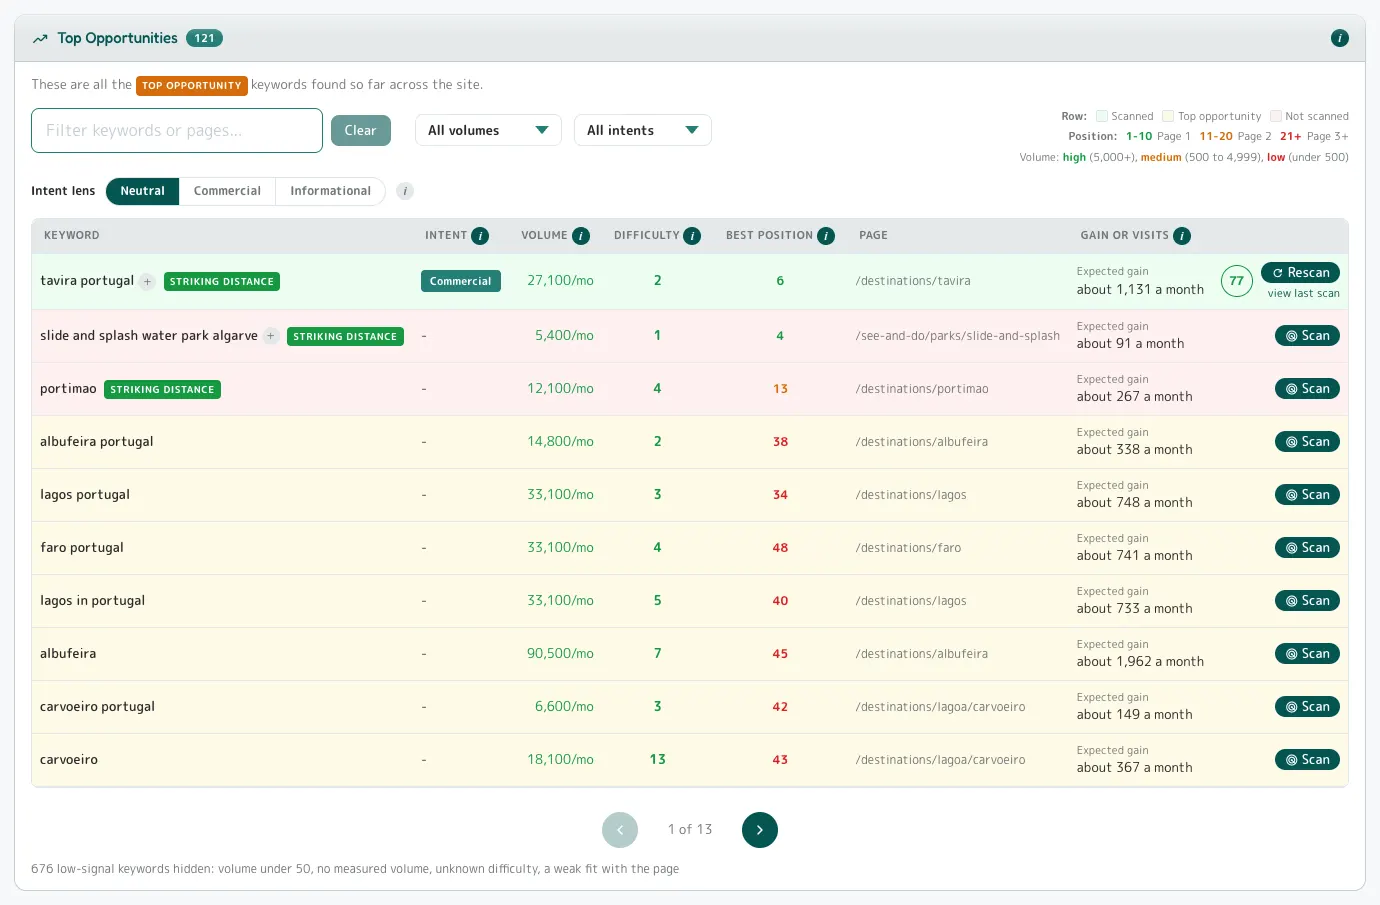
Task: Open the All volumes dropdown
Action: (488, 130)
